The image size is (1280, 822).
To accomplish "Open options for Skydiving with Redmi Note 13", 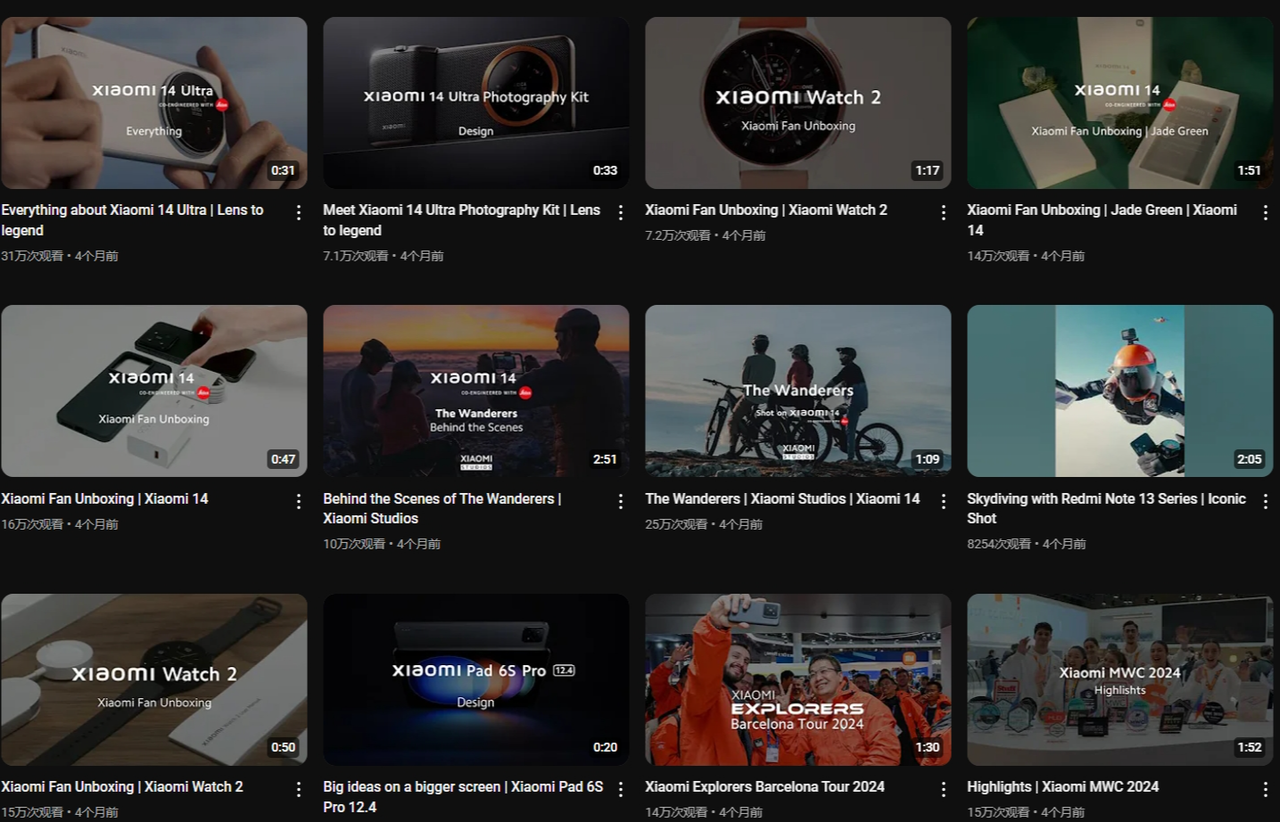I will pyautogui.click(x=1264, y=501).
